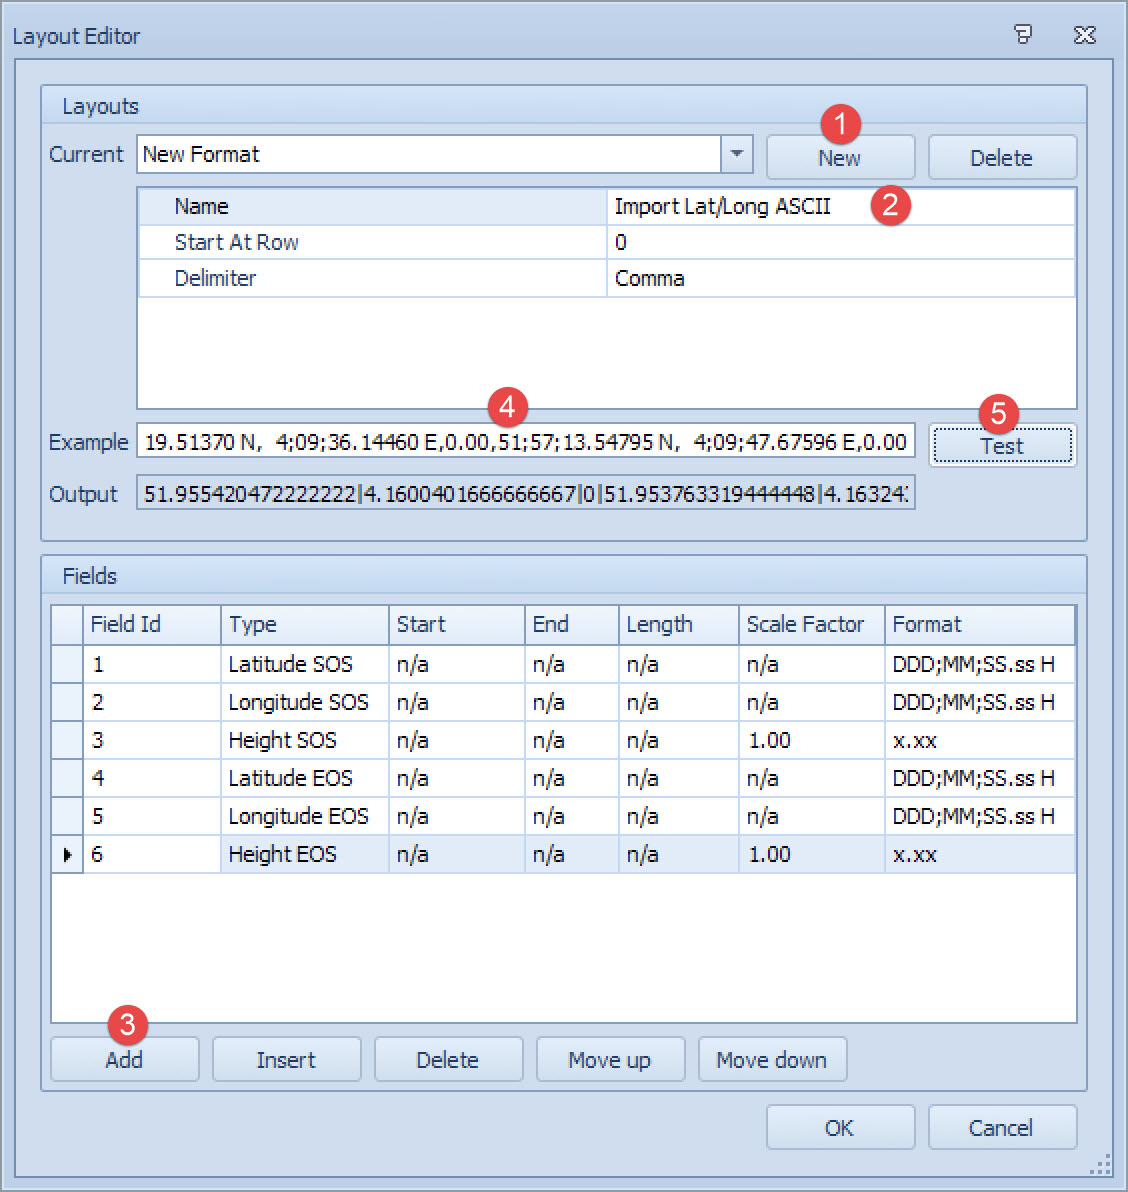This screenshot has height=1192, width=1128.
Task: Click the New layout button
Action: tap(839, 159)
